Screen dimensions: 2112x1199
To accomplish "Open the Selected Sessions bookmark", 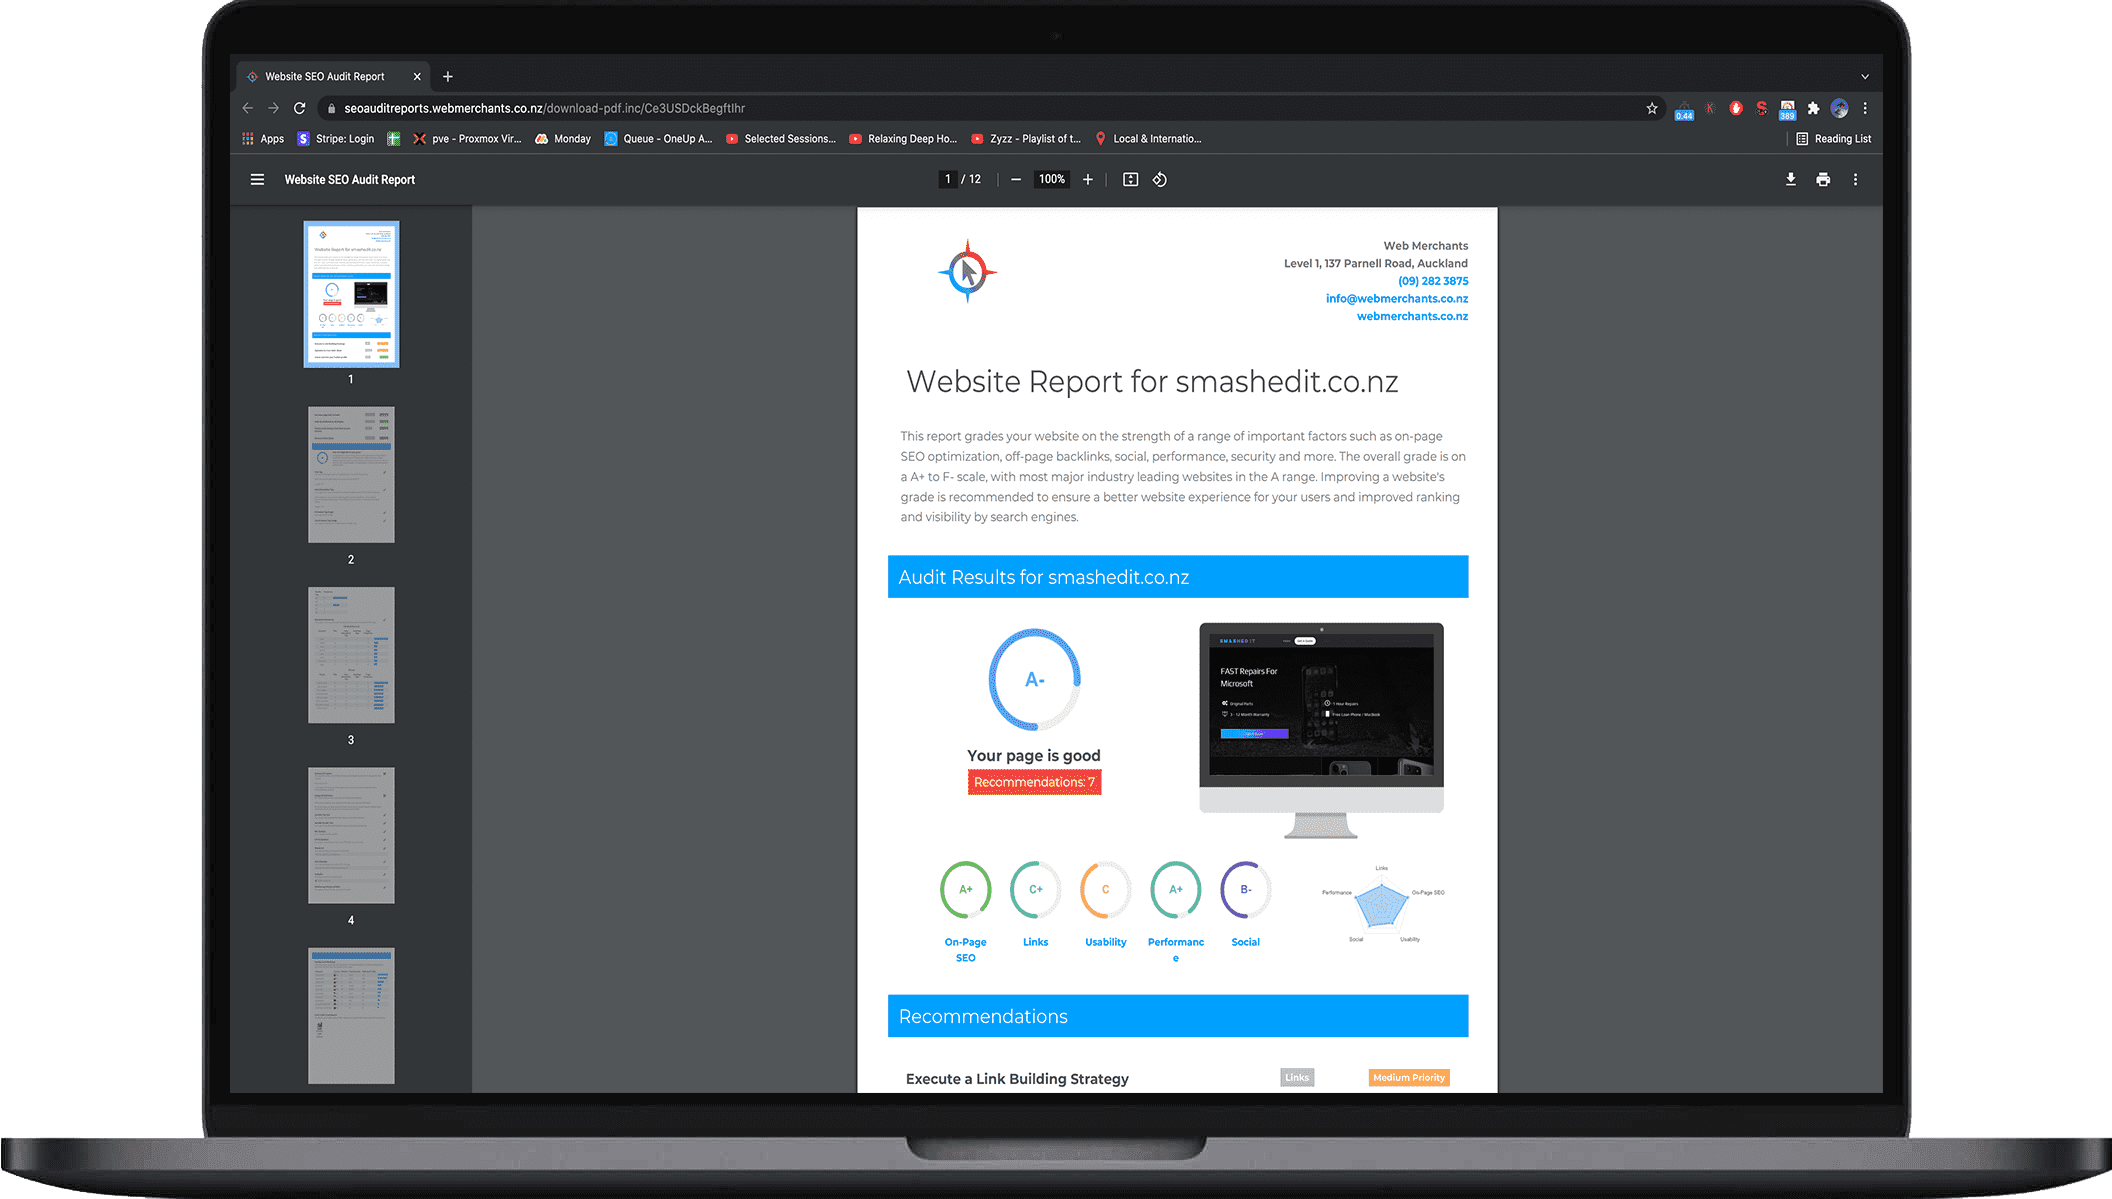I will 780,139.
